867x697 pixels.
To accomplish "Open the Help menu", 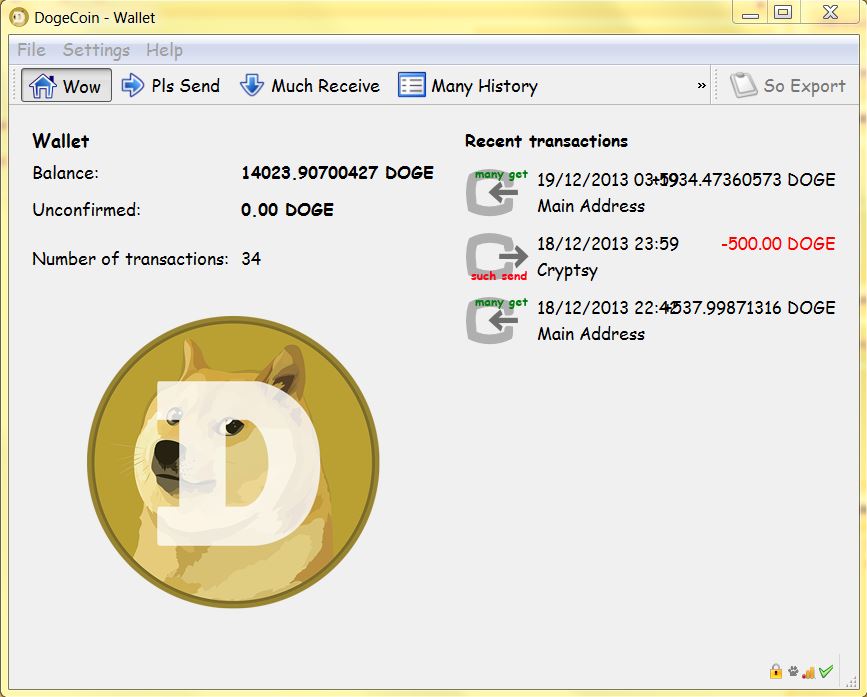I will click(164, 50).
